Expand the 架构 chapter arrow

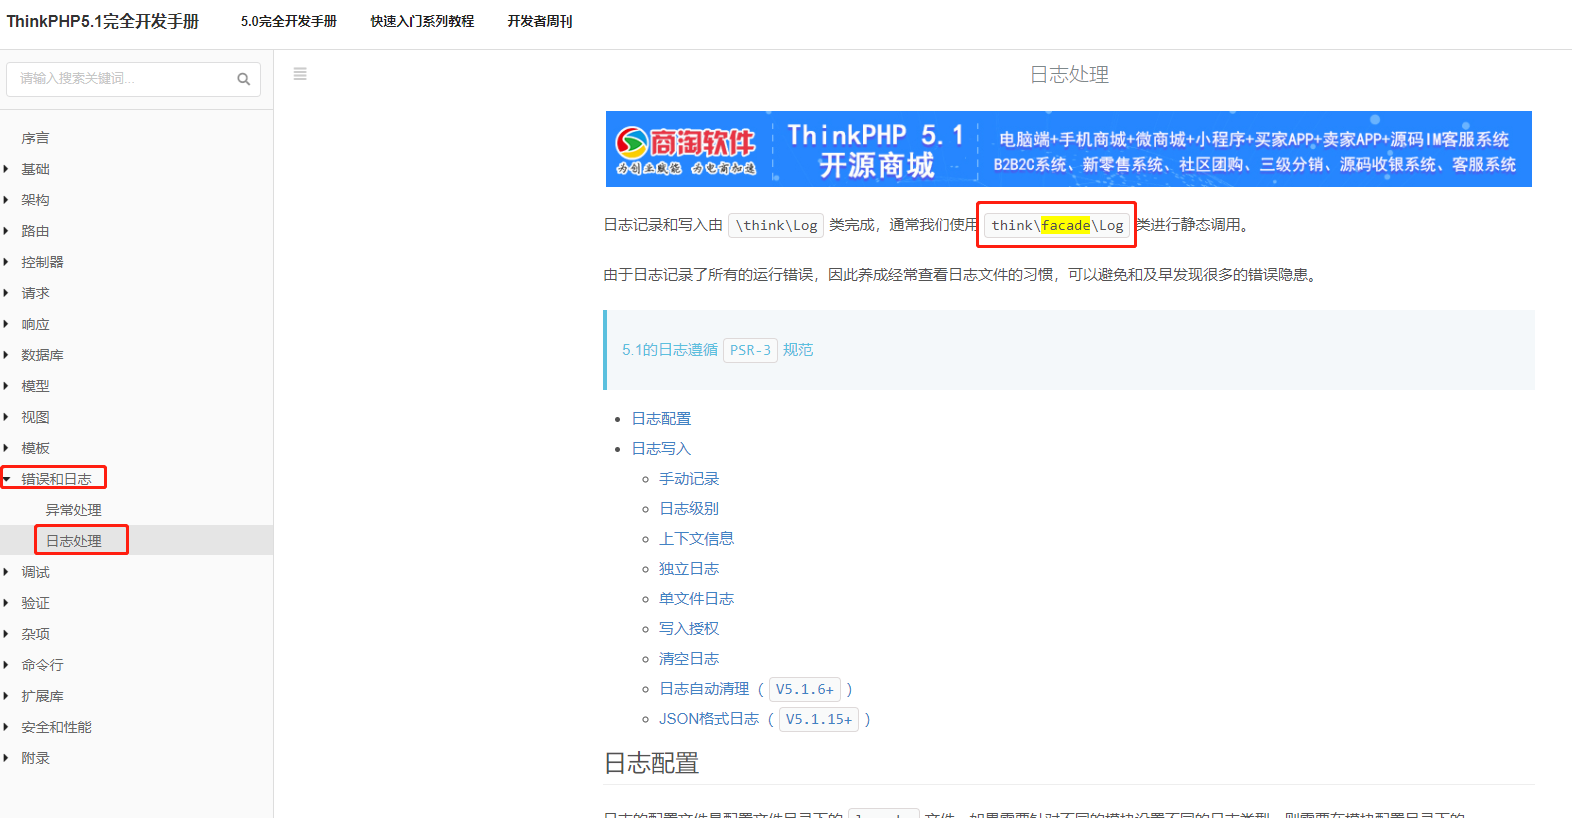pyautogui.click(x=6, y=200)
